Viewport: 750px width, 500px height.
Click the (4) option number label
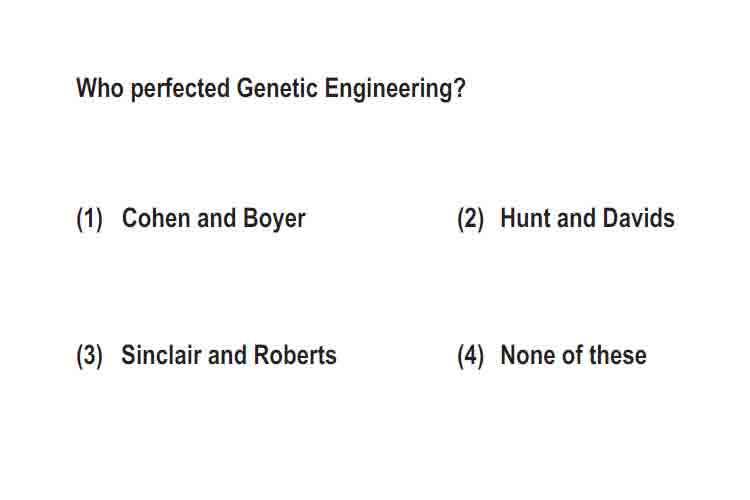(470, 356)
